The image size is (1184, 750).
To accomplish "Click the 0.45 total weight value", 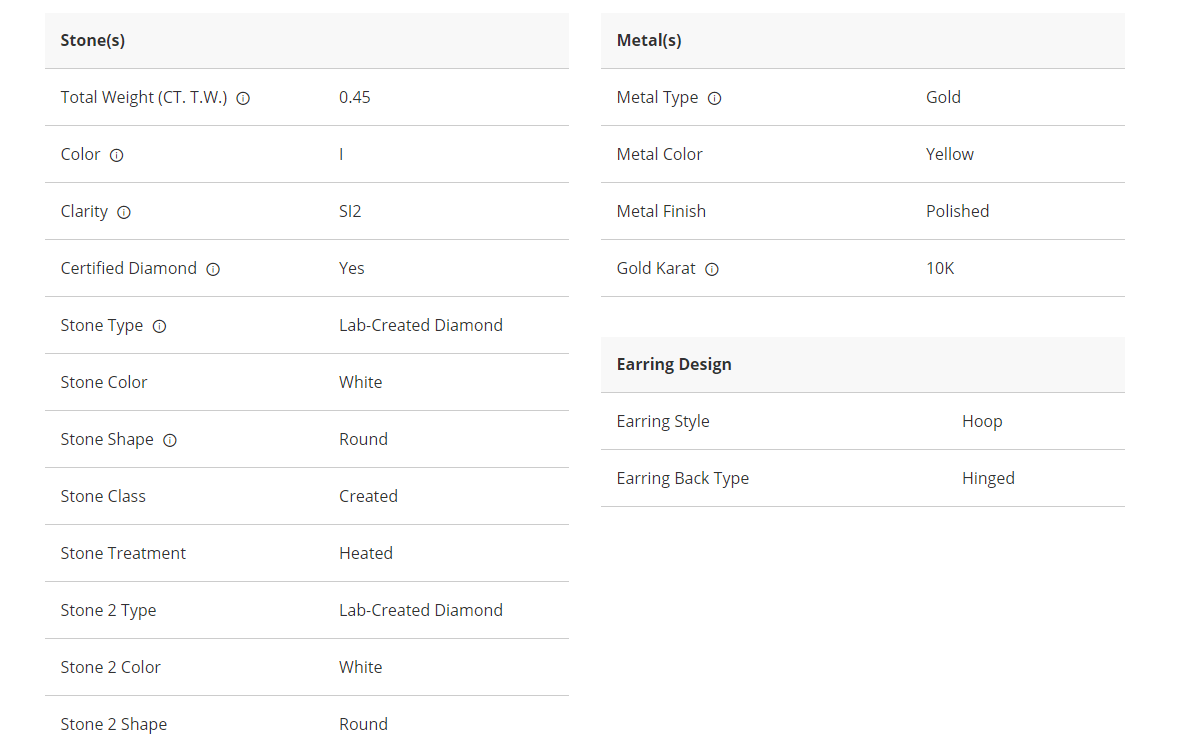I will click(x=355, y=97).
